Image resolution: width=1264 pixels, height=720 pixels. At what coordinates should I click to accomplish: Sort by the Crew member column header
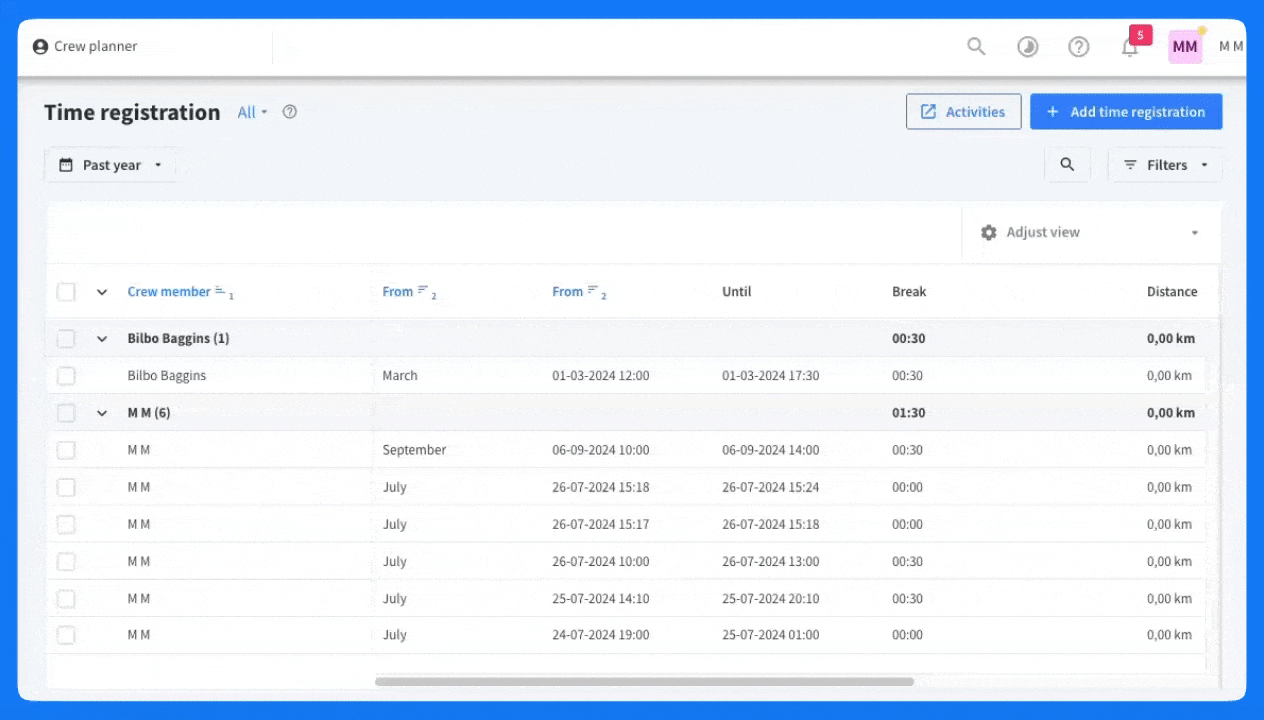169,292
